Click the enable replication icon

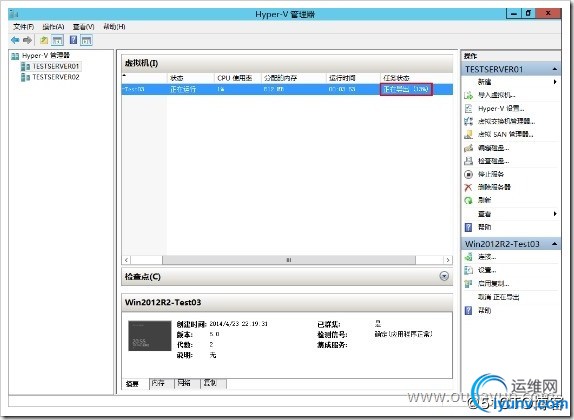[x=468, y=283]
